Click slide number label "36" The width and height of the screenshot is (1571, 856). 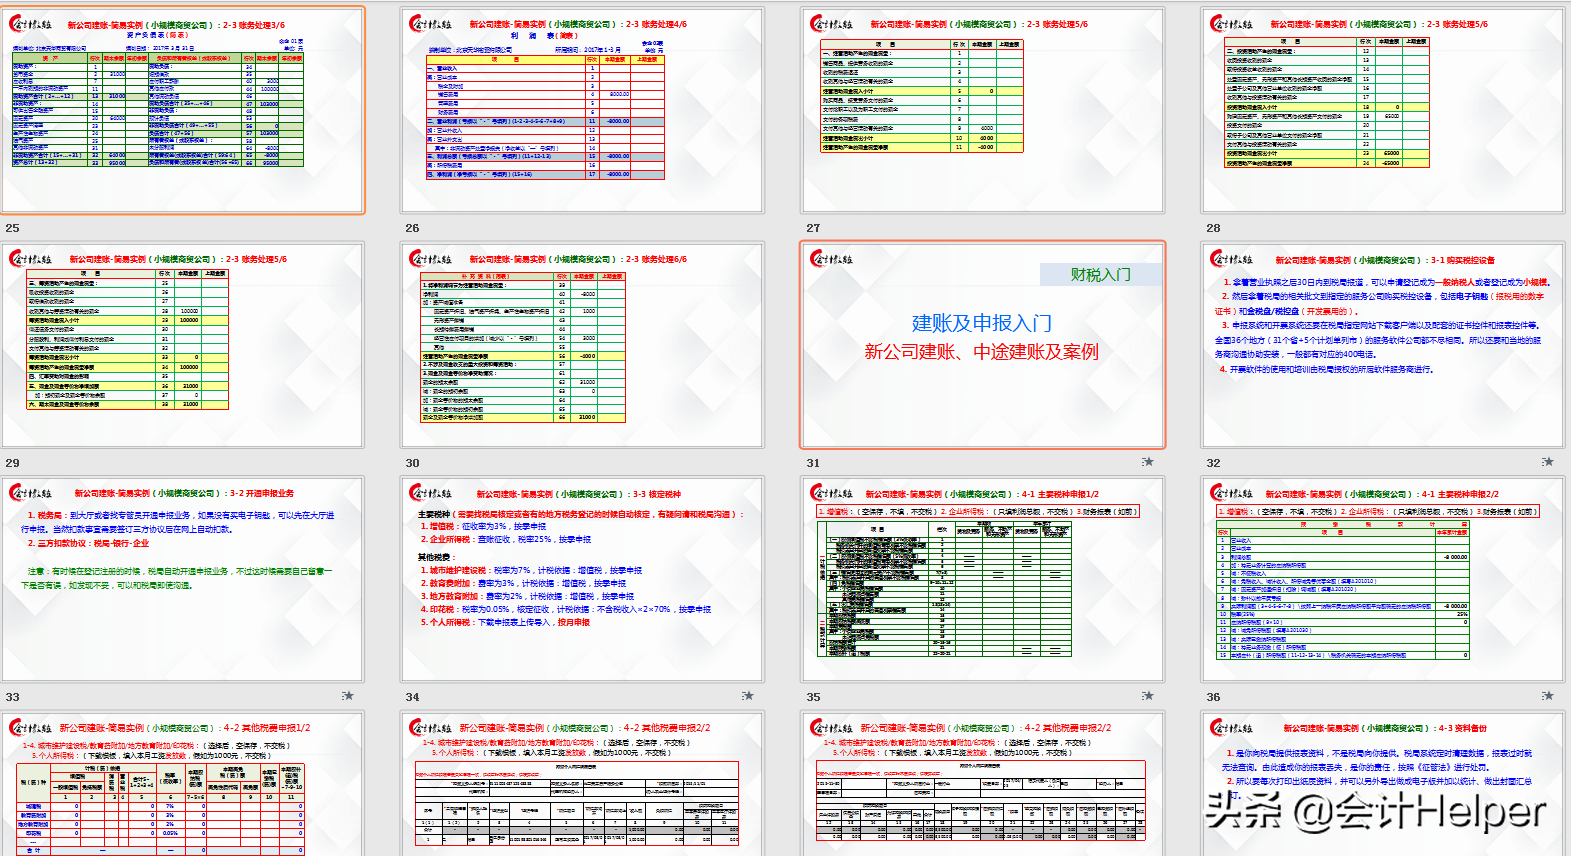point(1213,697)
